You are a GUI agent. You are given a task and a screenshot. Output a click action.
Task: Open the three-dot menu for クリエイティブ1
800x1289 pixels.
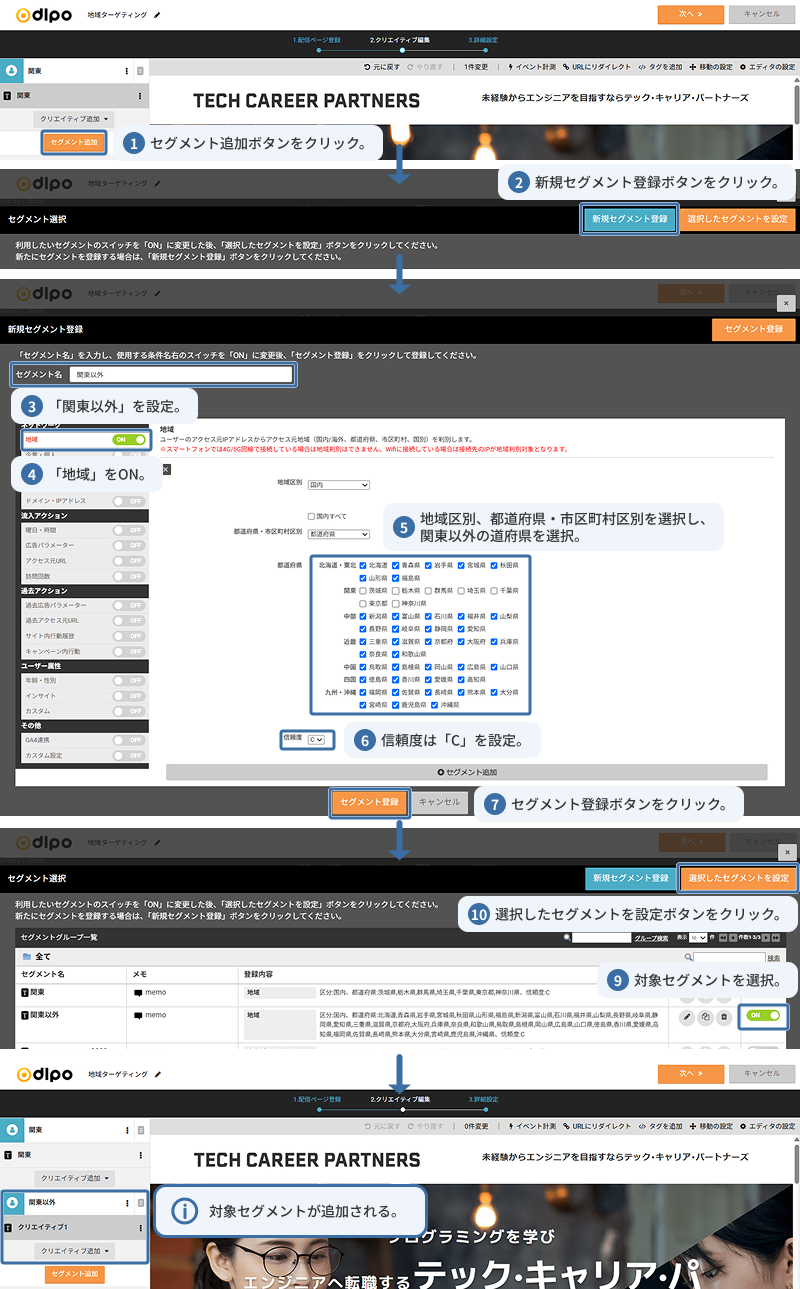[x=140, y=1227]
